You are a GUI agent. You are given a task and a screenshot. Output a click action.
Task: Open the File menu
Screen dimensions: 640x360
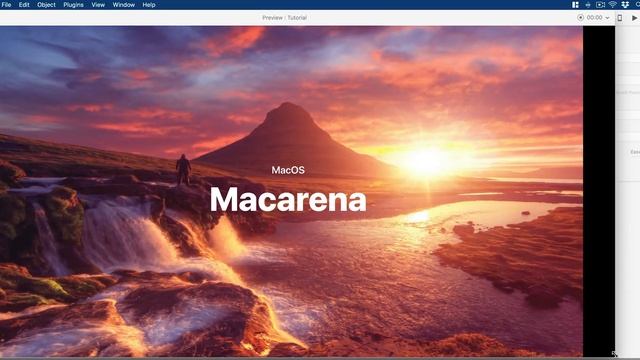click(x=7, y=5)
